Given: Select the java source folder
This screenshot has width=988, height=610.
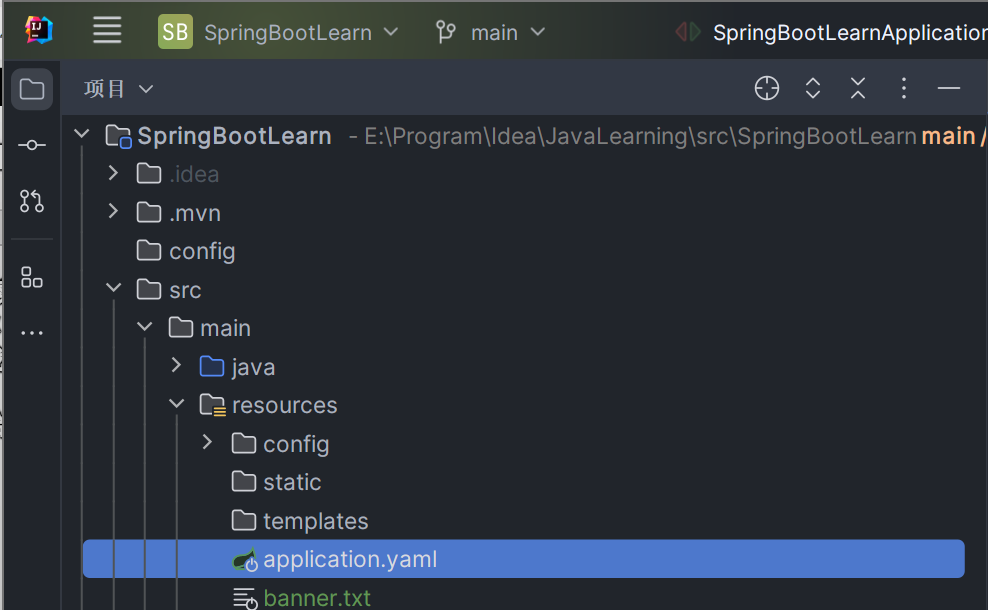Looking at the screenshot, I should pos(253,367).
